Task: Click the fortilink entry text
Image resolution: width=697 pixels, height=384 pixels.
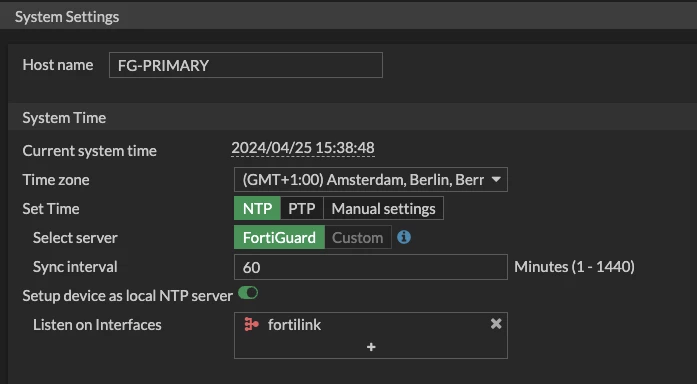Action: (x=294, y=325)
